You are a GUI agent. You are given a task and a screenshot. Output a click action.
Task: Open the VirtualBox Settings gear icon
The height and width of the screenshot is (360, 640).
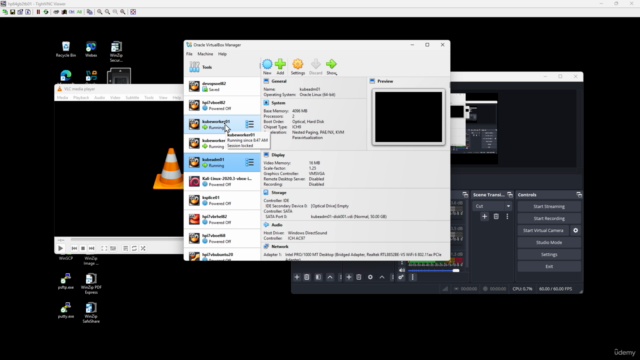pos(298,64)
